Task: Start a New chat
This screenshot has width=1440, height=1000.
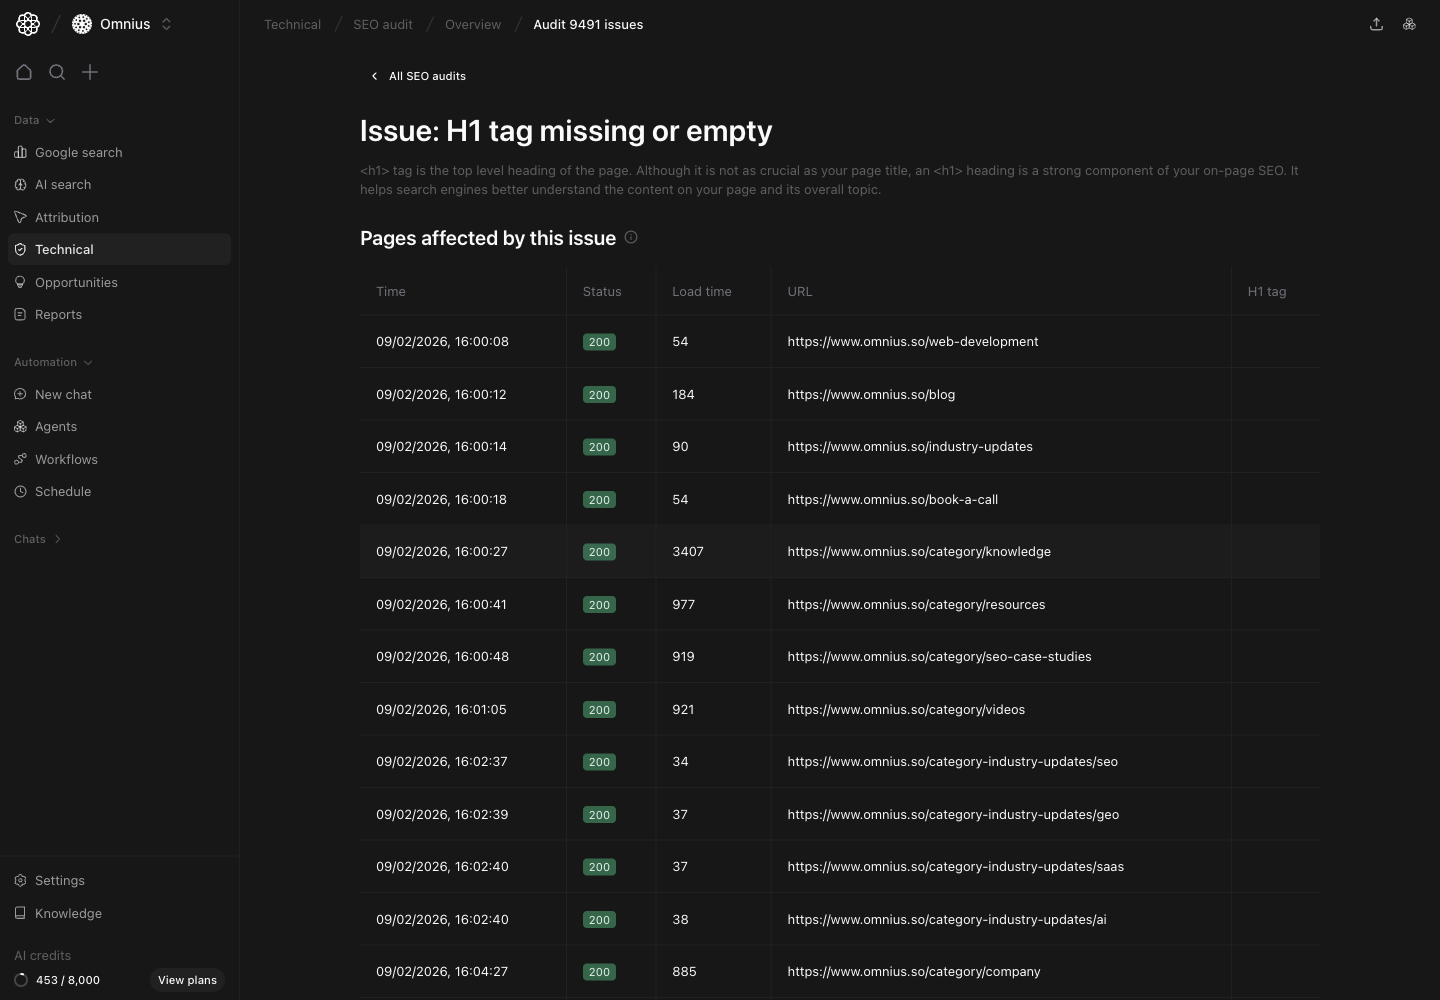Action: [63, 394]
